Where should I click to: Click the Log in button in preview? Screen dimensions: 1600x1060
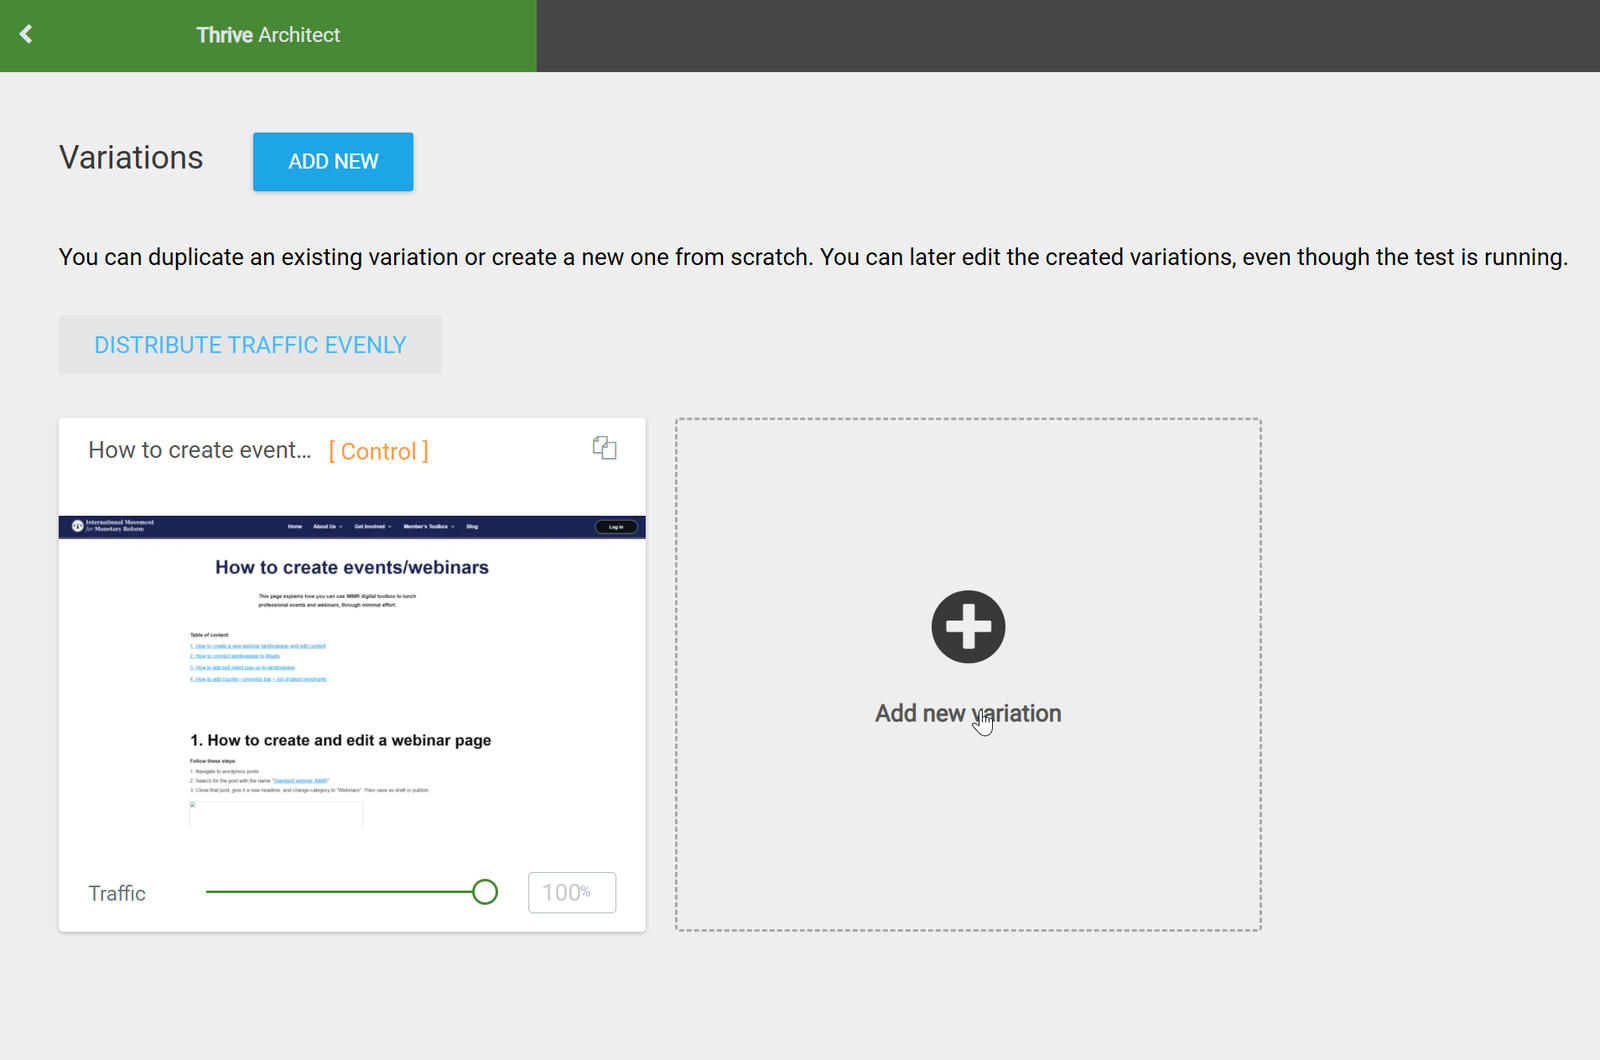point(616,527)
